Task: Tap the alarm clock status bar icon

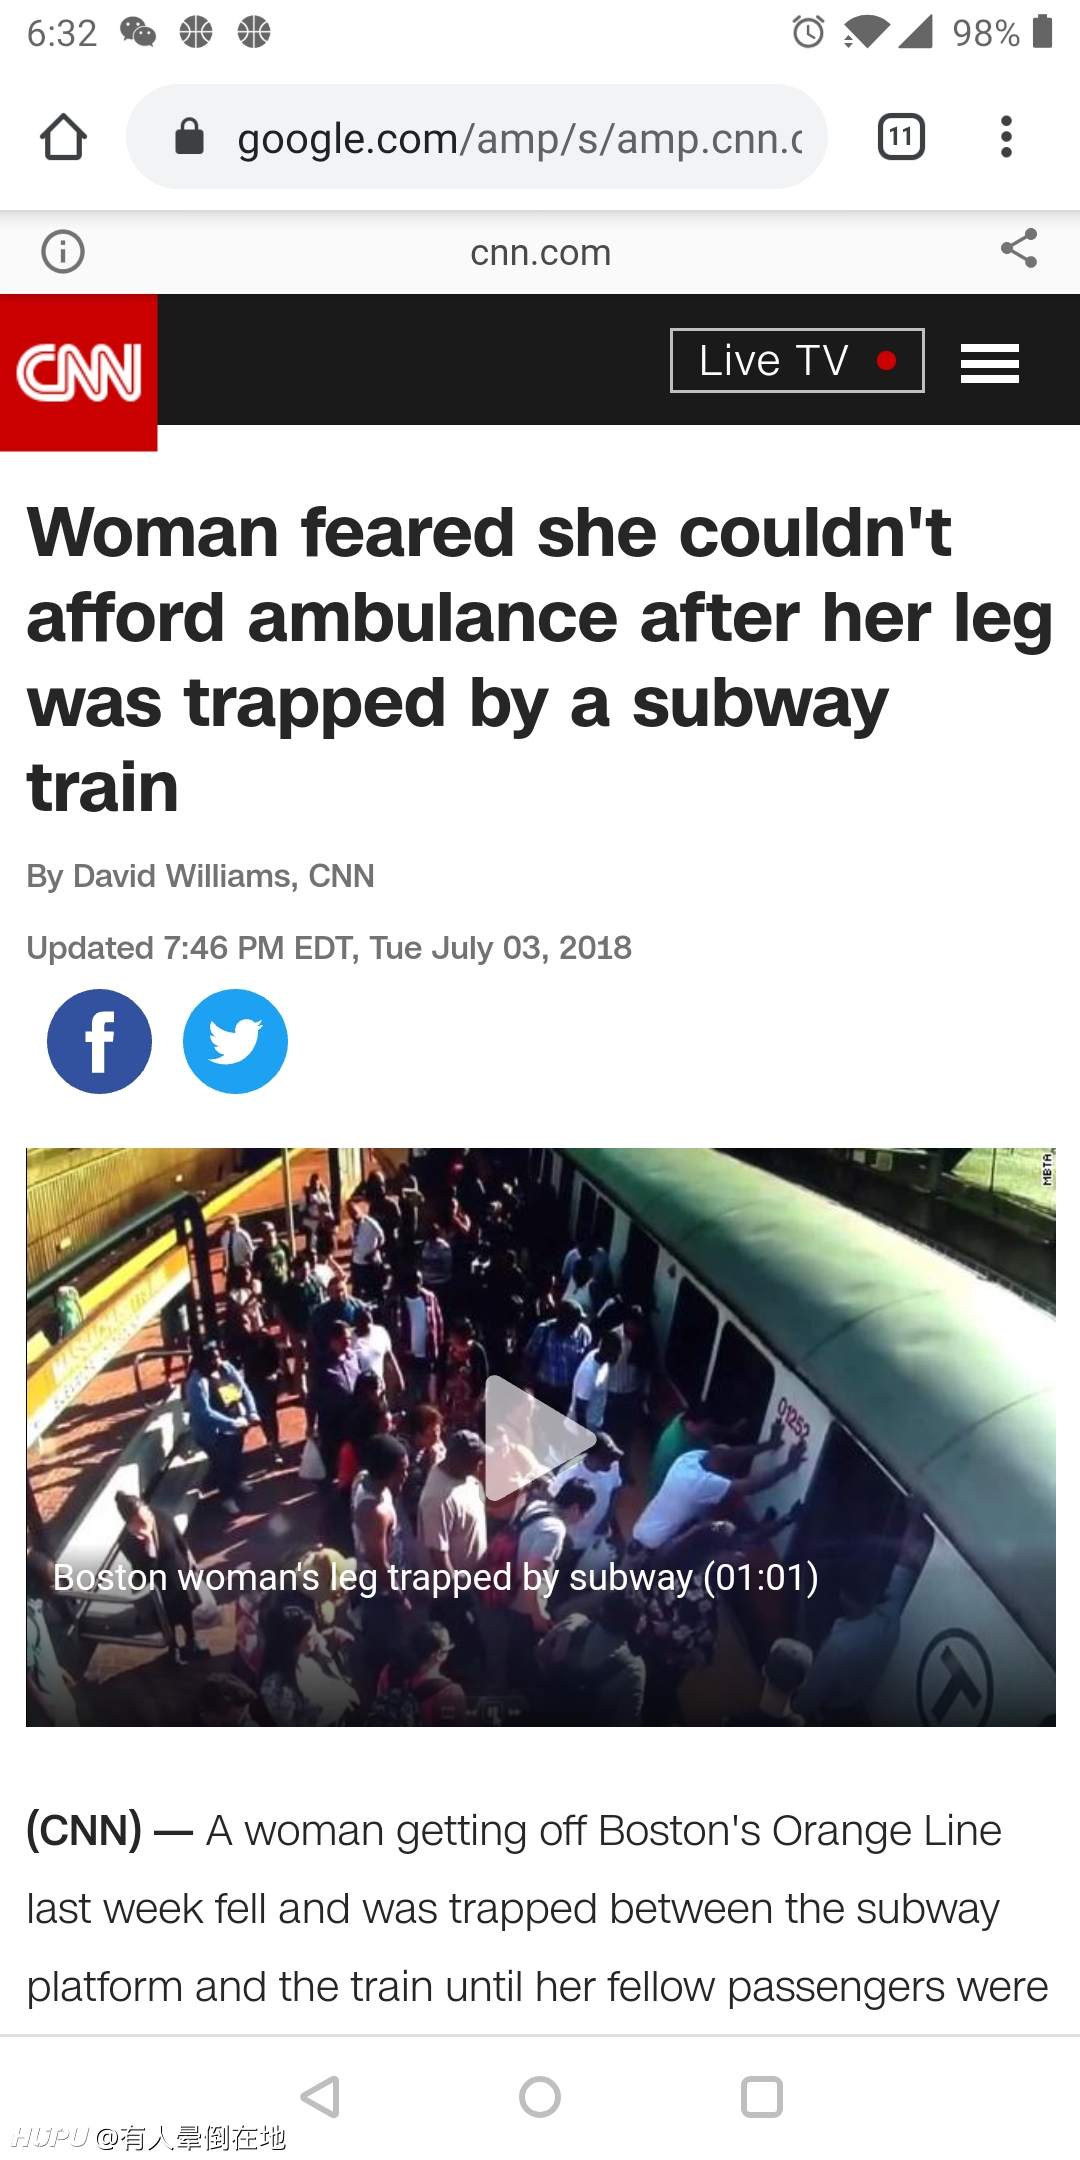Action: [x=808, y=32]
